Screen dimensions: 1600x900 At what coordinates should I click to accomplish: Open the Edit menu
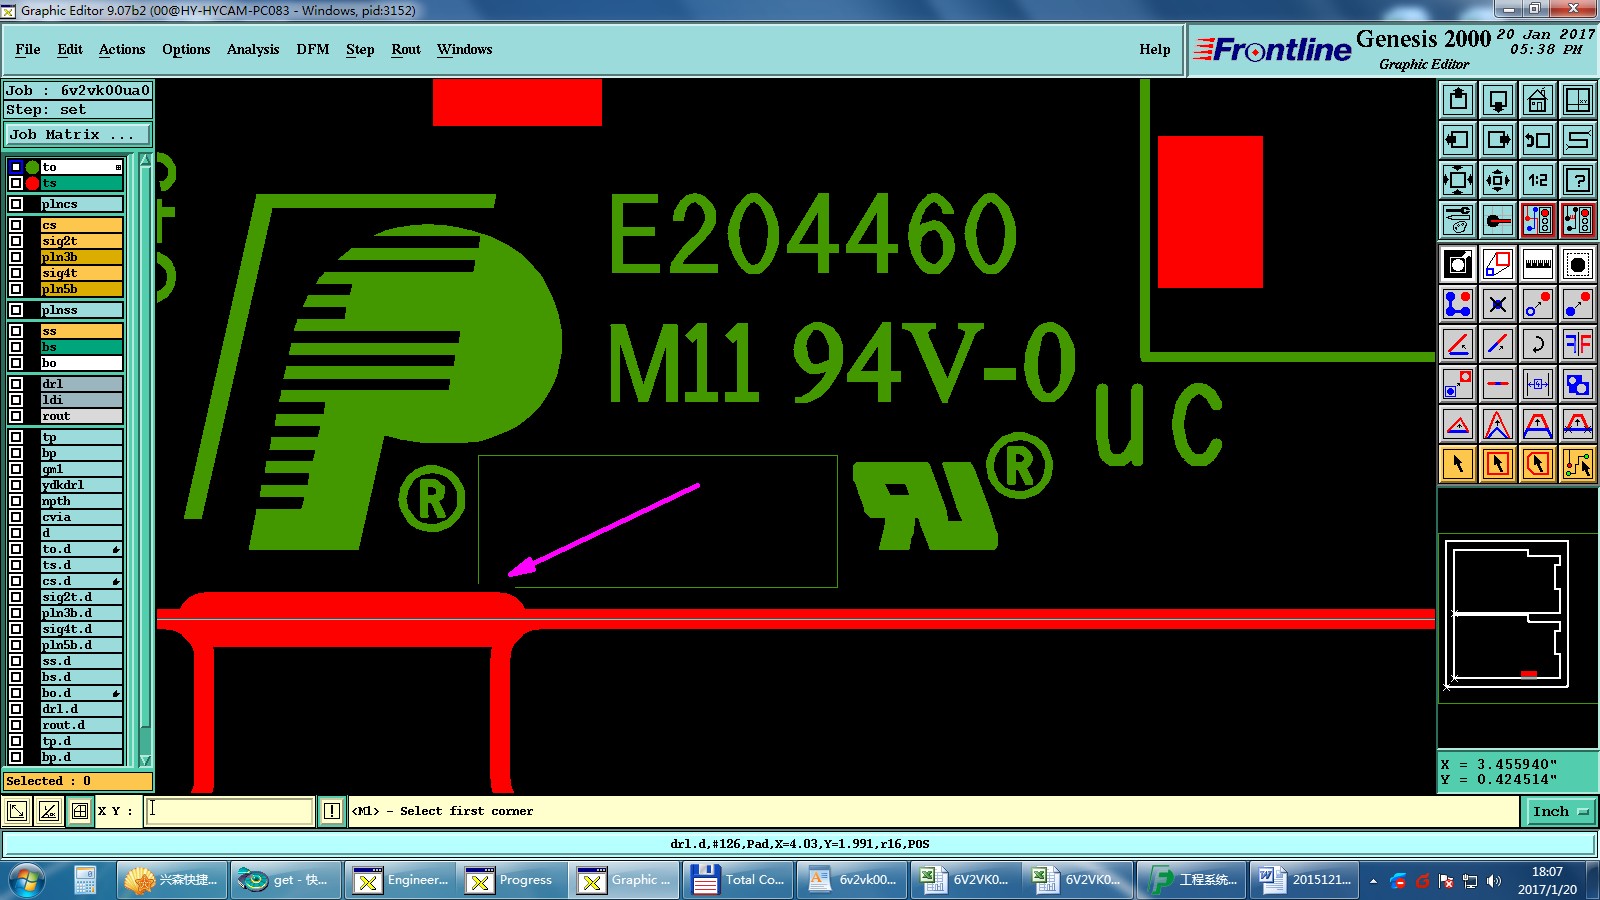point(70,49)
